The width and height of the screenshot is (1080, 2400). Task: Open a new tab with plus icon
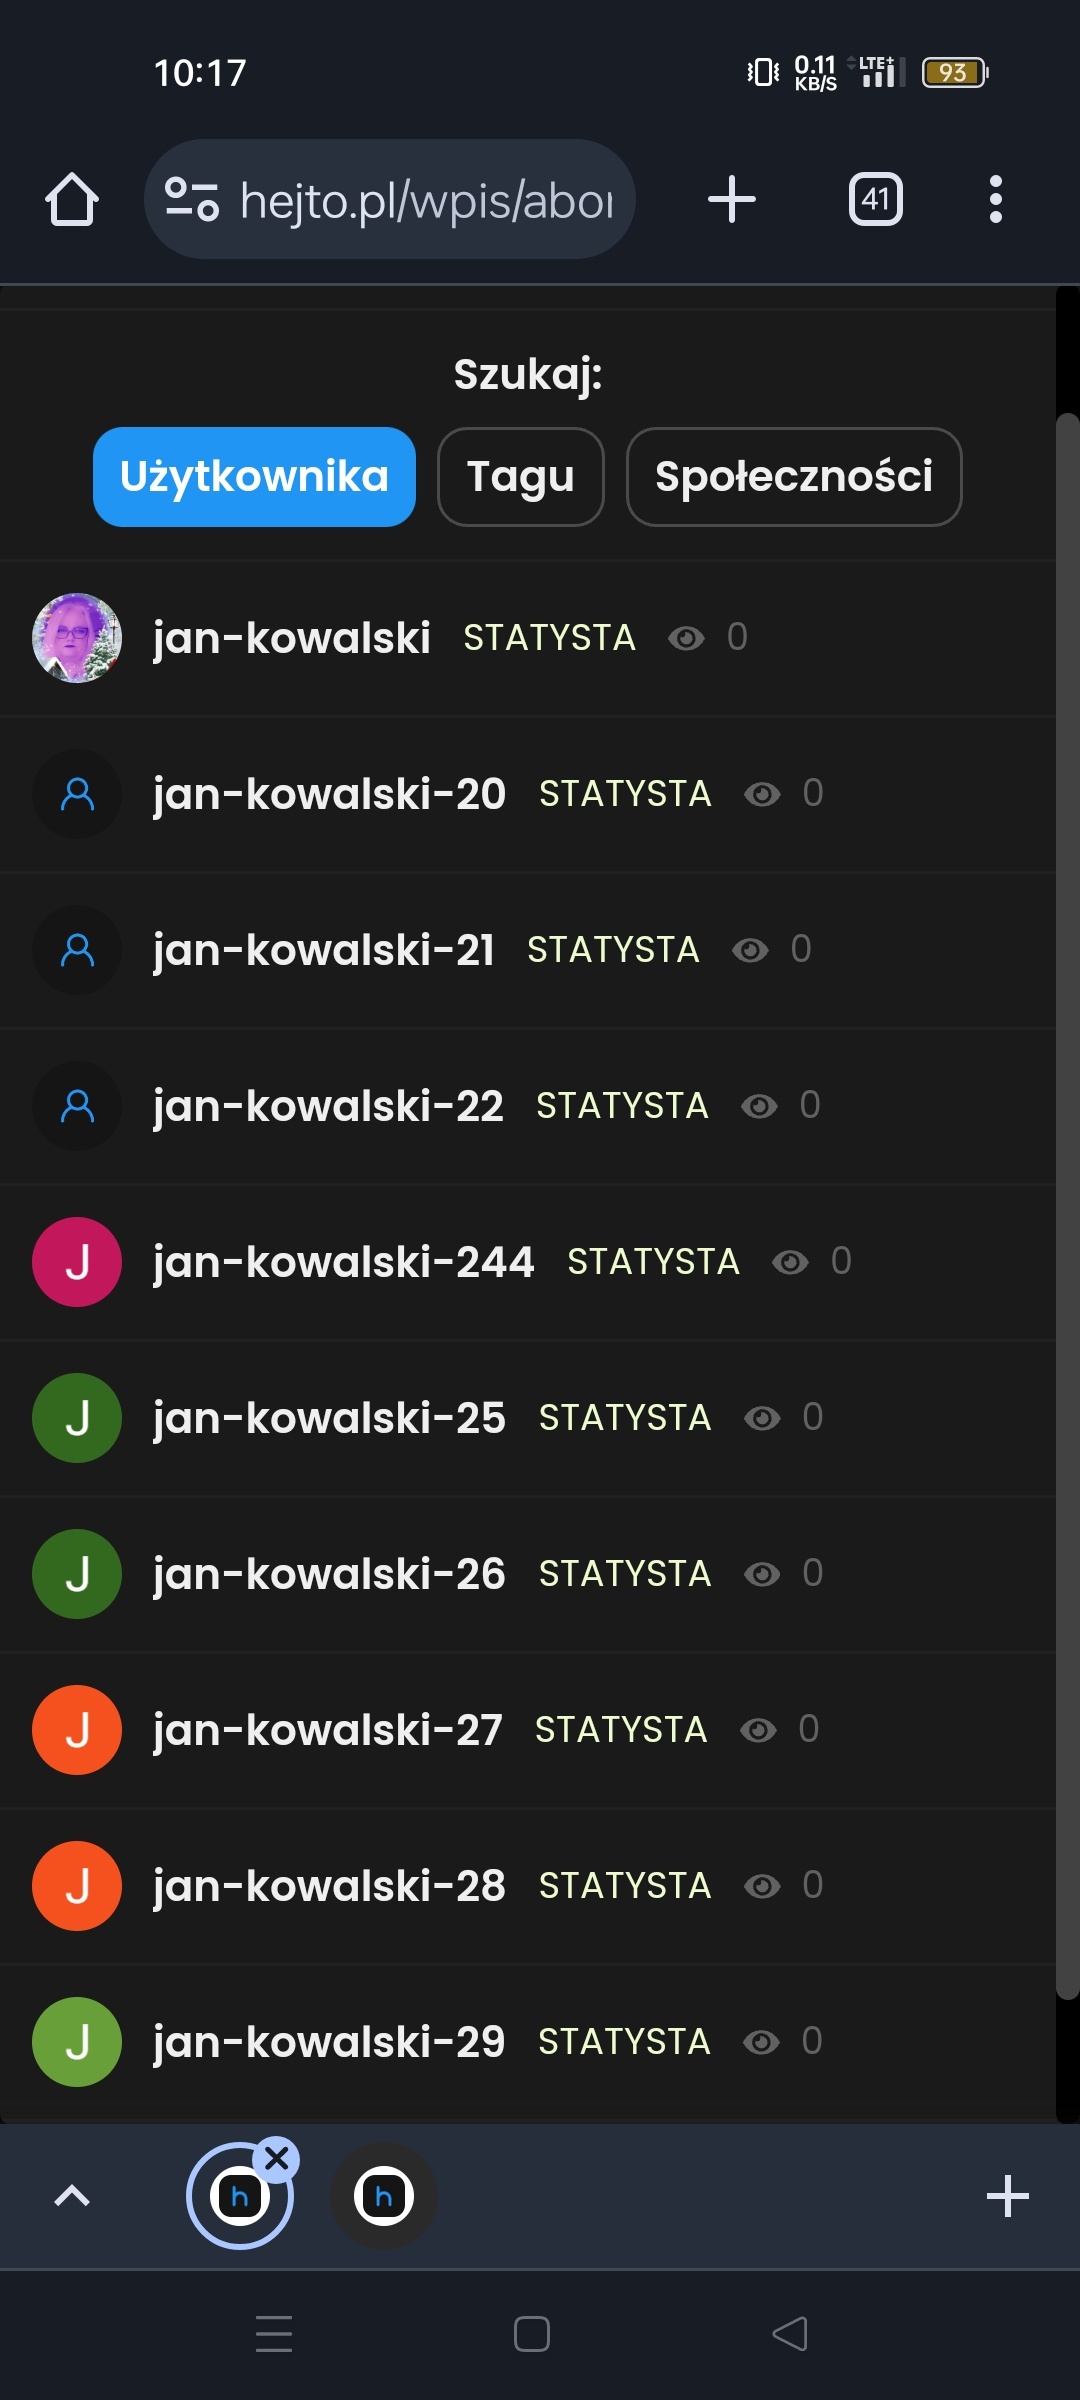coord(732,199)
